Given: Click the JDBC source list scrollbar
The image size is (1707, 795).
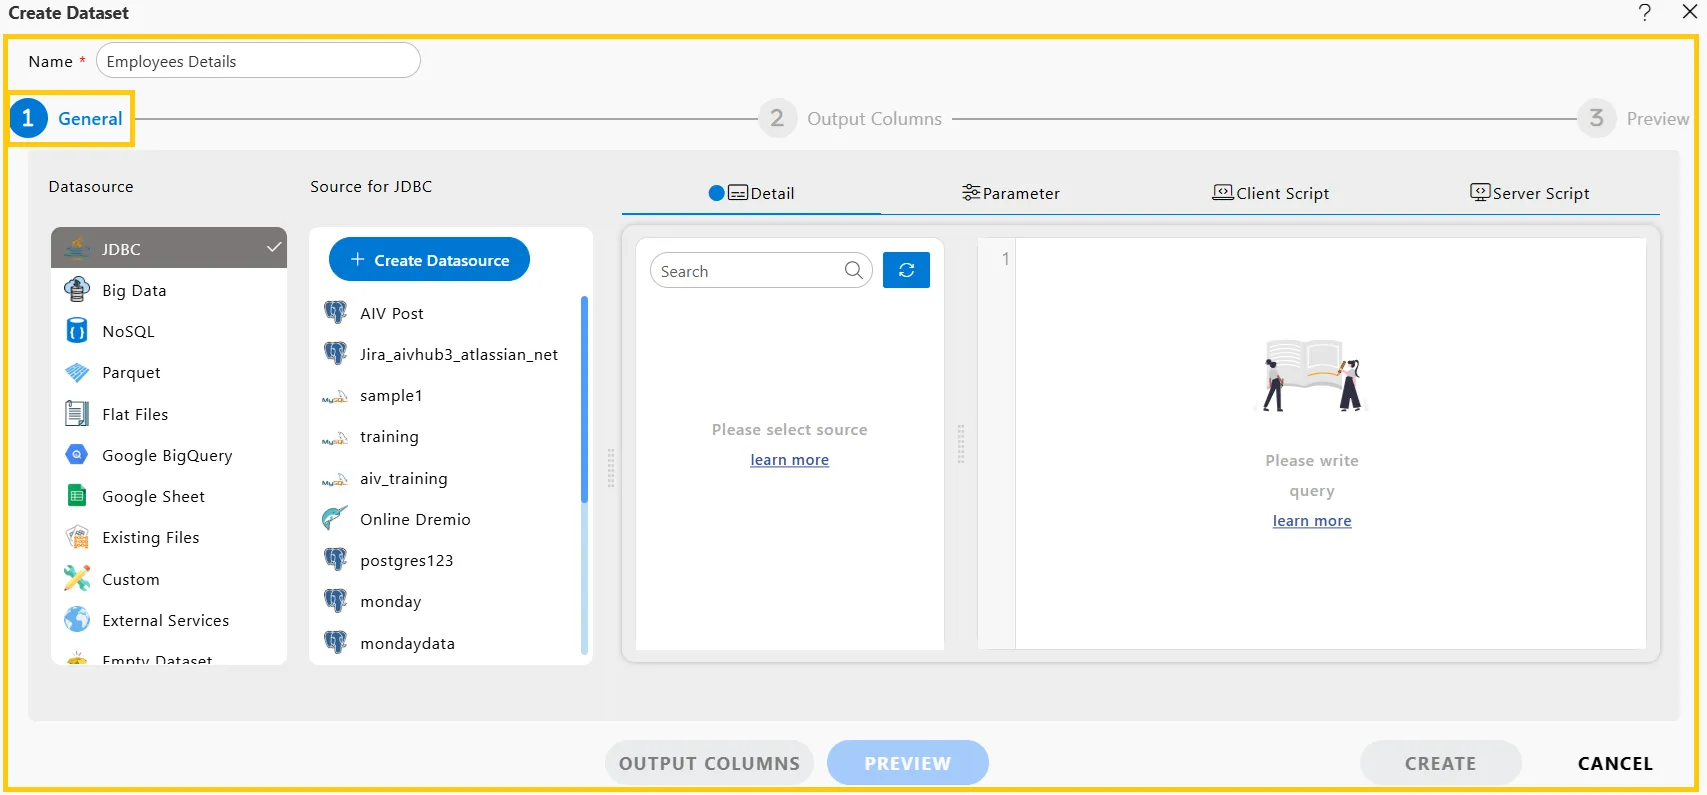Looking at the screenshot, I should coord(584,399).
